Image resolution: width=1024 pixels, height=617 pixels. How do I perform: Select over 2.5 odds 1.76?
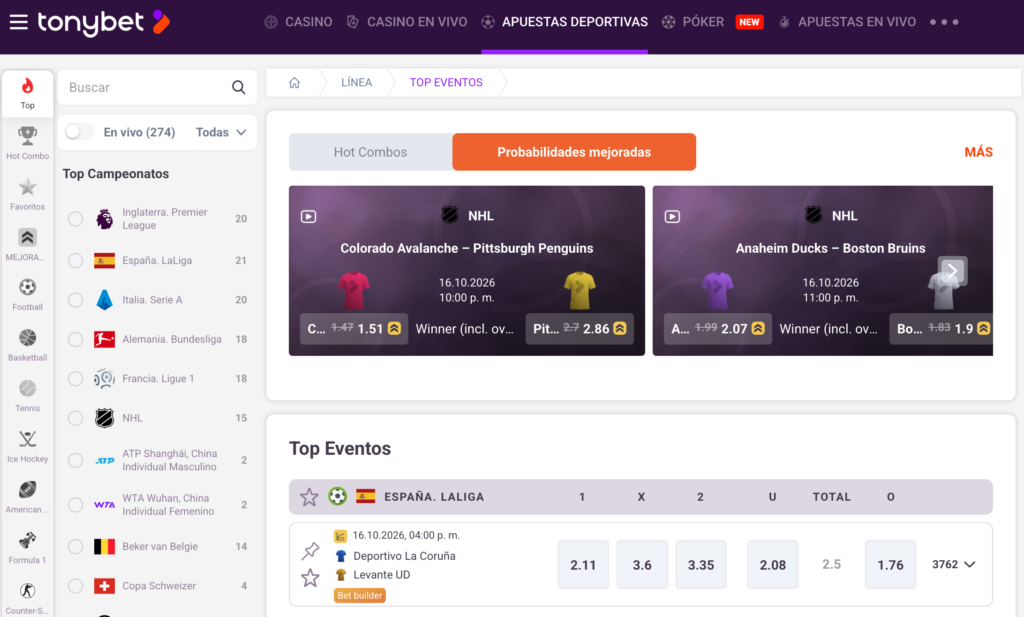click(890, 565)
